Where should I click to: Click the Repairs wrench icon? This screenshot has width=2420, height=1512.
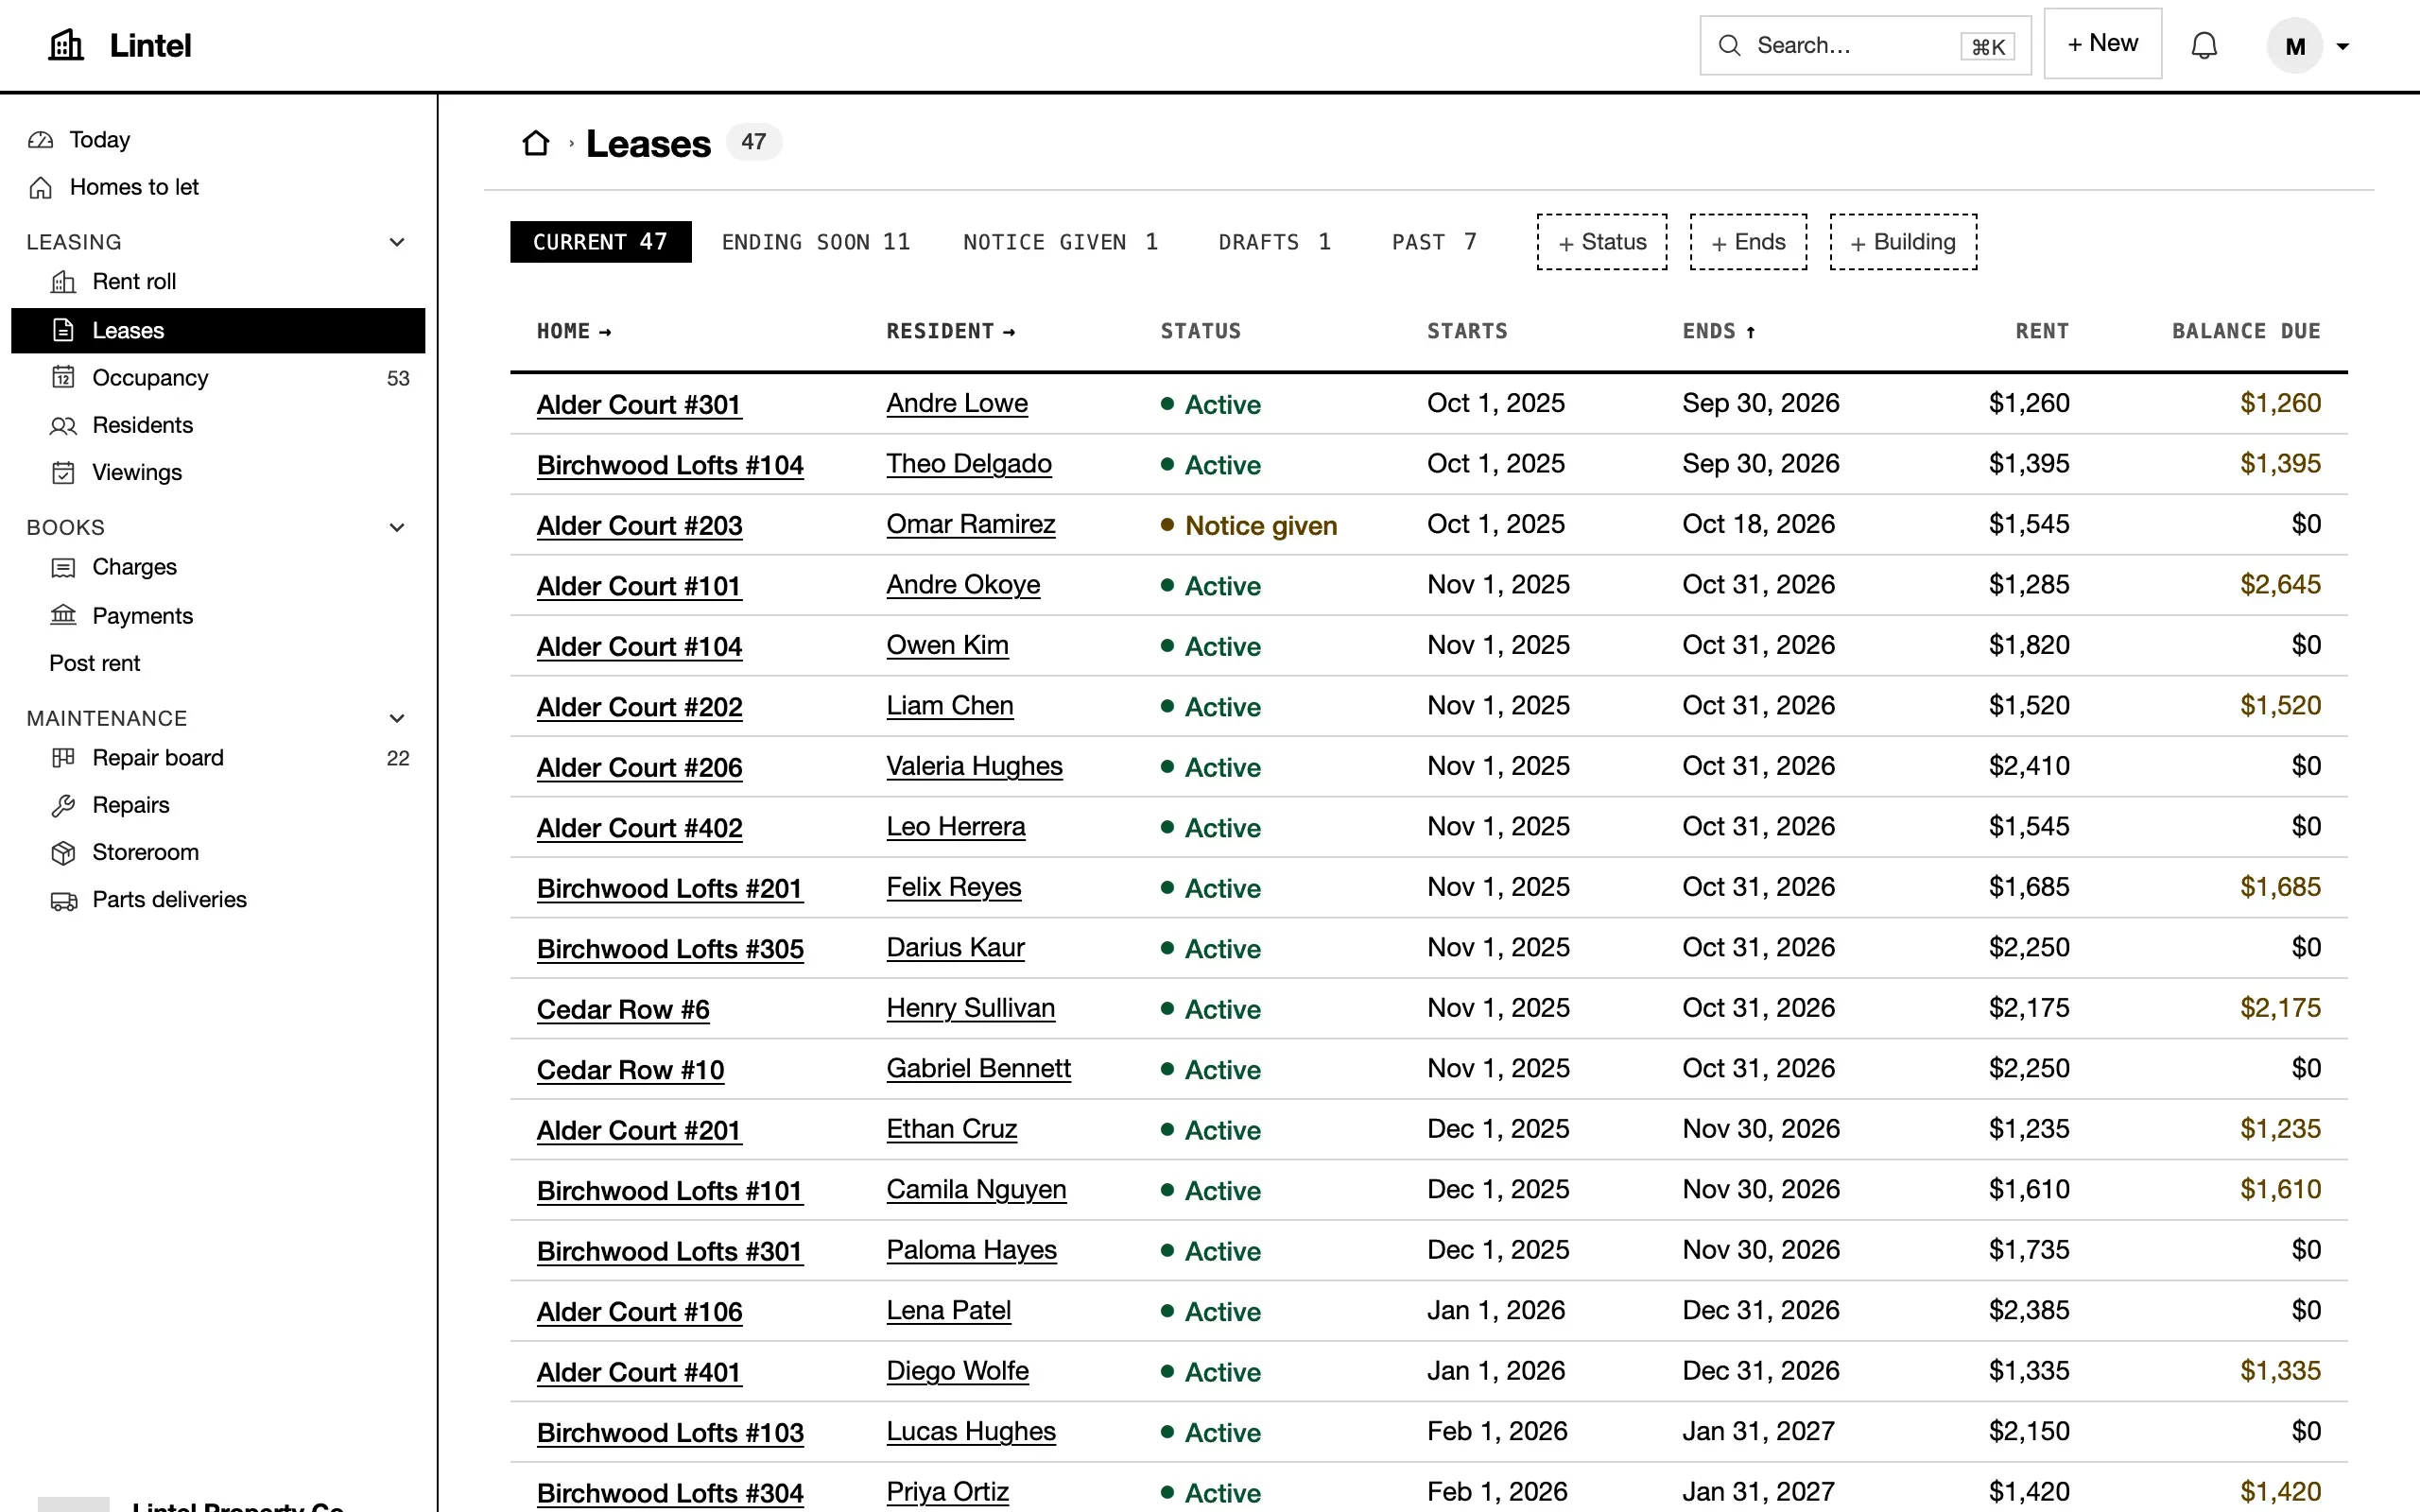[x=63, y=805]
